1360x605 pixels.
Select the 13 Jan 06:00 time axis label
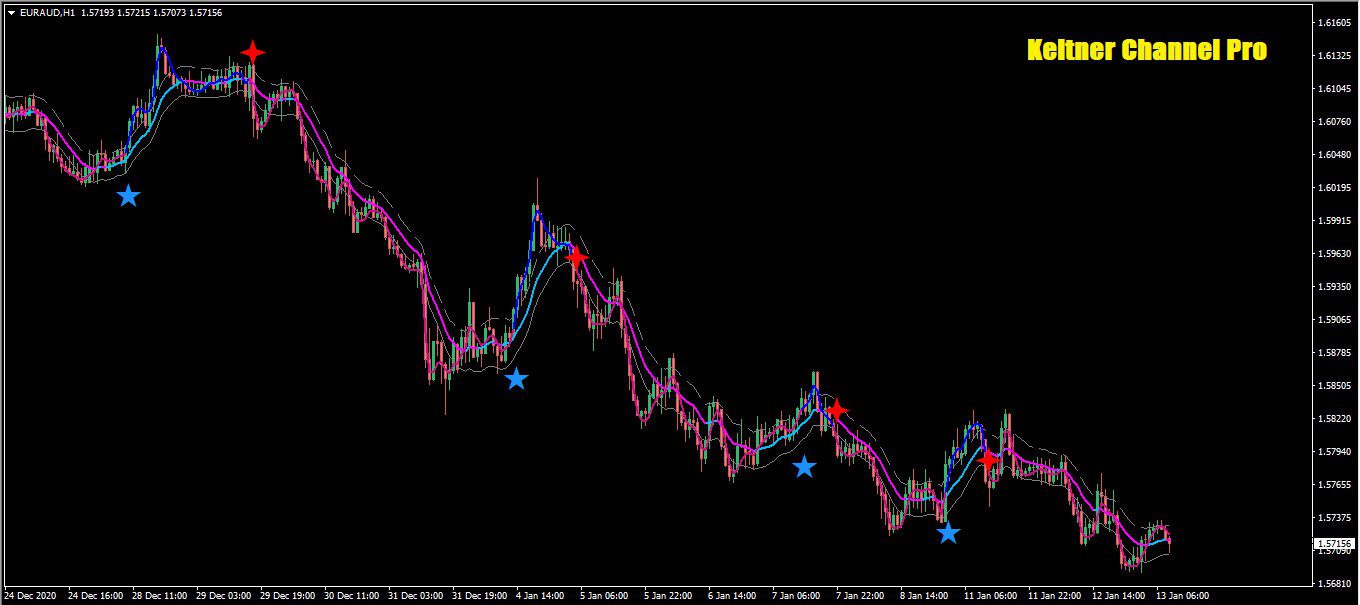coord(1183,595)
